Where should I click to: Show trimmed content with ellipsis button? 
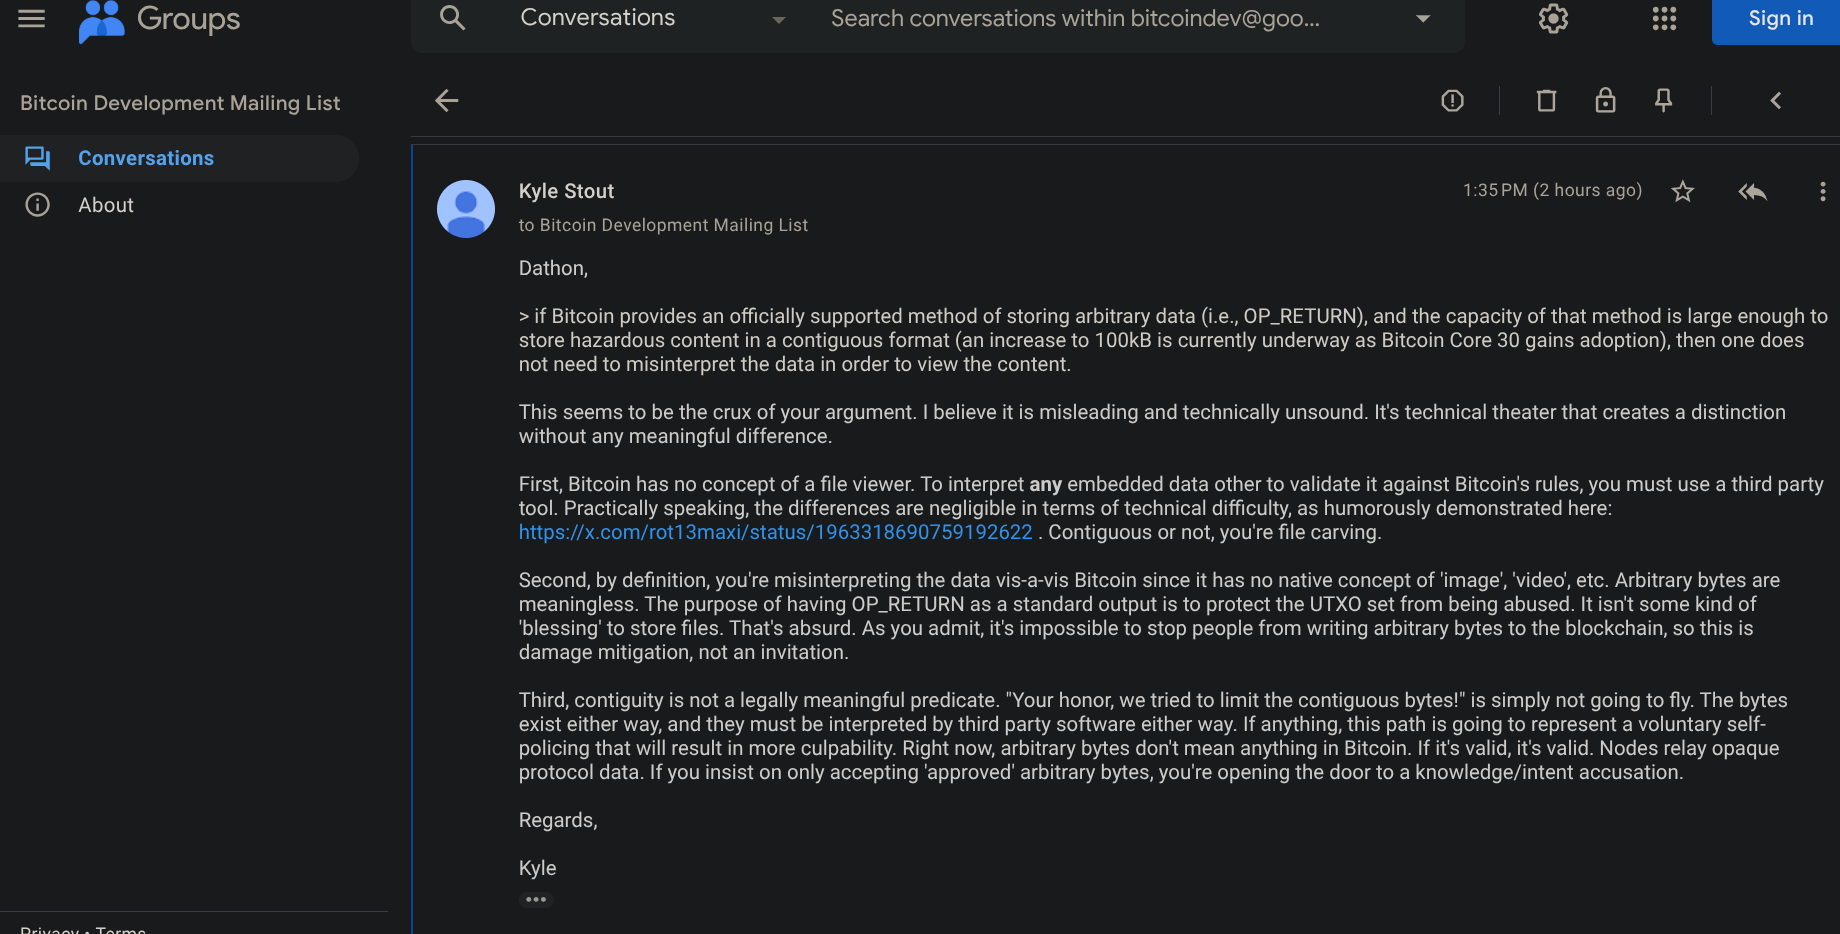point(536,899)
